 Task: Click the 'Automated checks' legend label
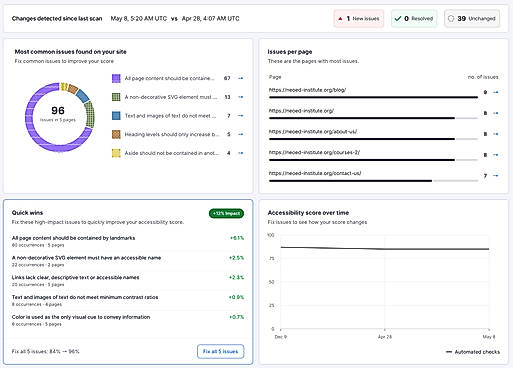pyautogui.click(x=477, y=352)
